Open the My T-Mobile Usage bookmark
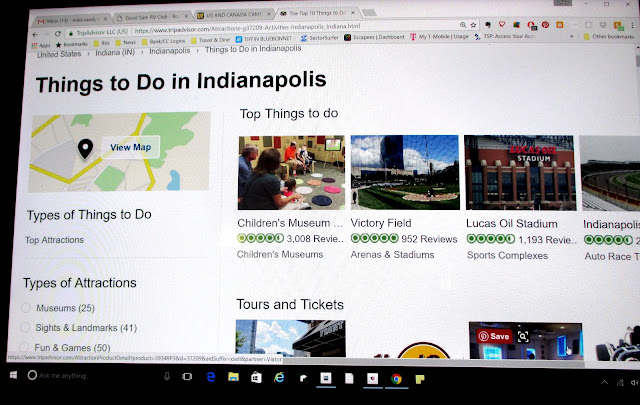The image size is (640, 405). coord(439,37)
